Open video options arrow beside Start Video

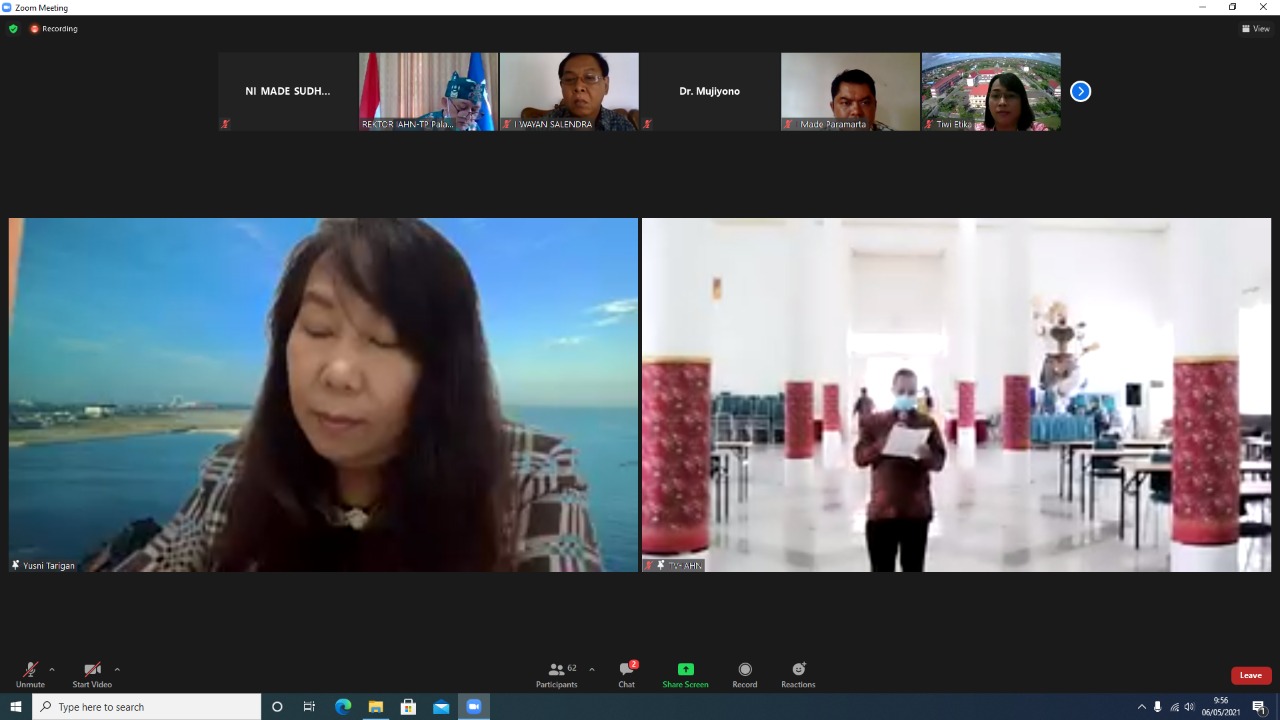pyautogui.click(x=117, y=669)
